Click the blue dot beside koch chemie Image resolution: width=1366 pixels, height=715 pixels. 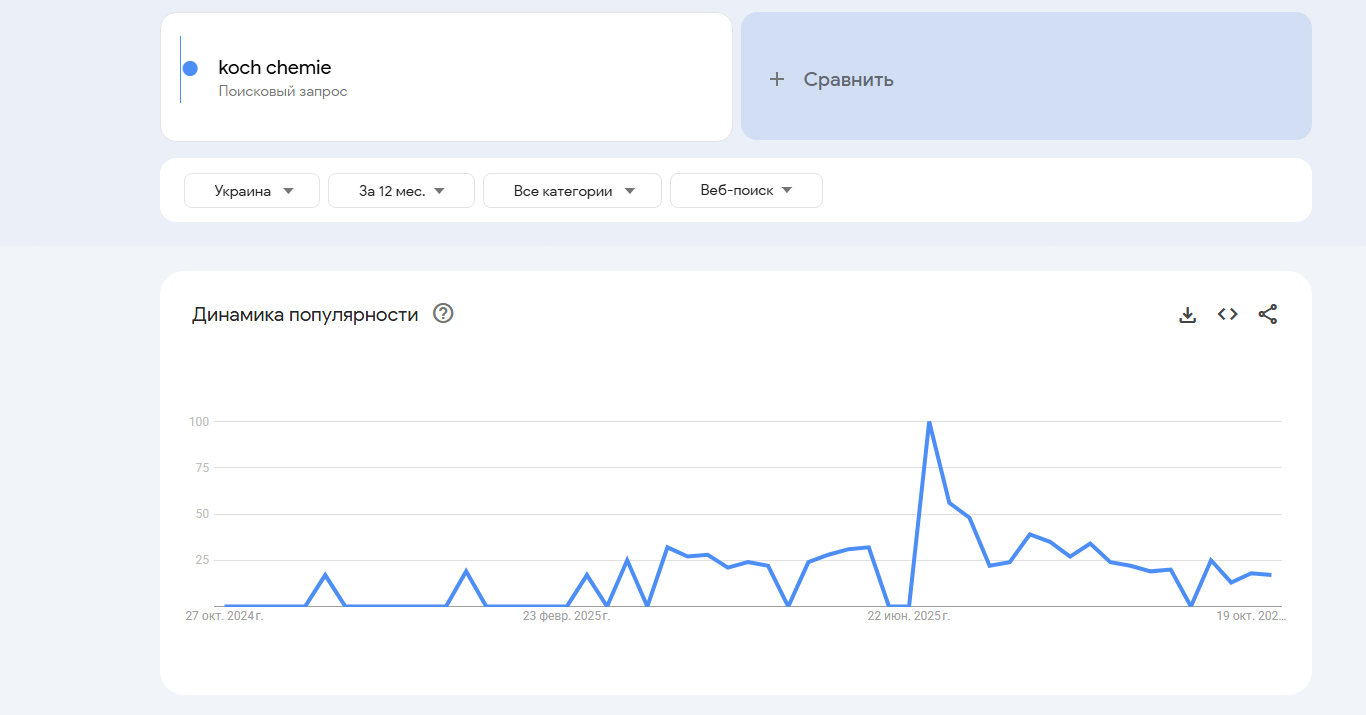[x=190, y=69]
